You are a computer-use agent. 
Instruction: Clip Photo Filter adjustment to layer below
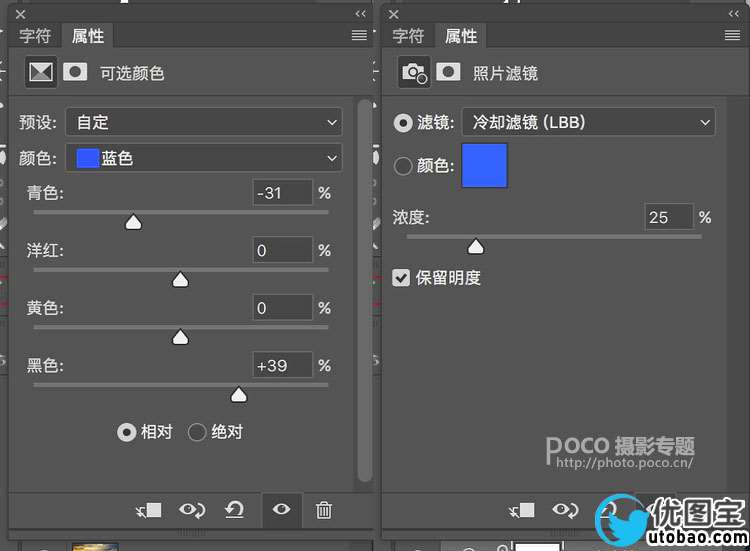click(521, 510)
